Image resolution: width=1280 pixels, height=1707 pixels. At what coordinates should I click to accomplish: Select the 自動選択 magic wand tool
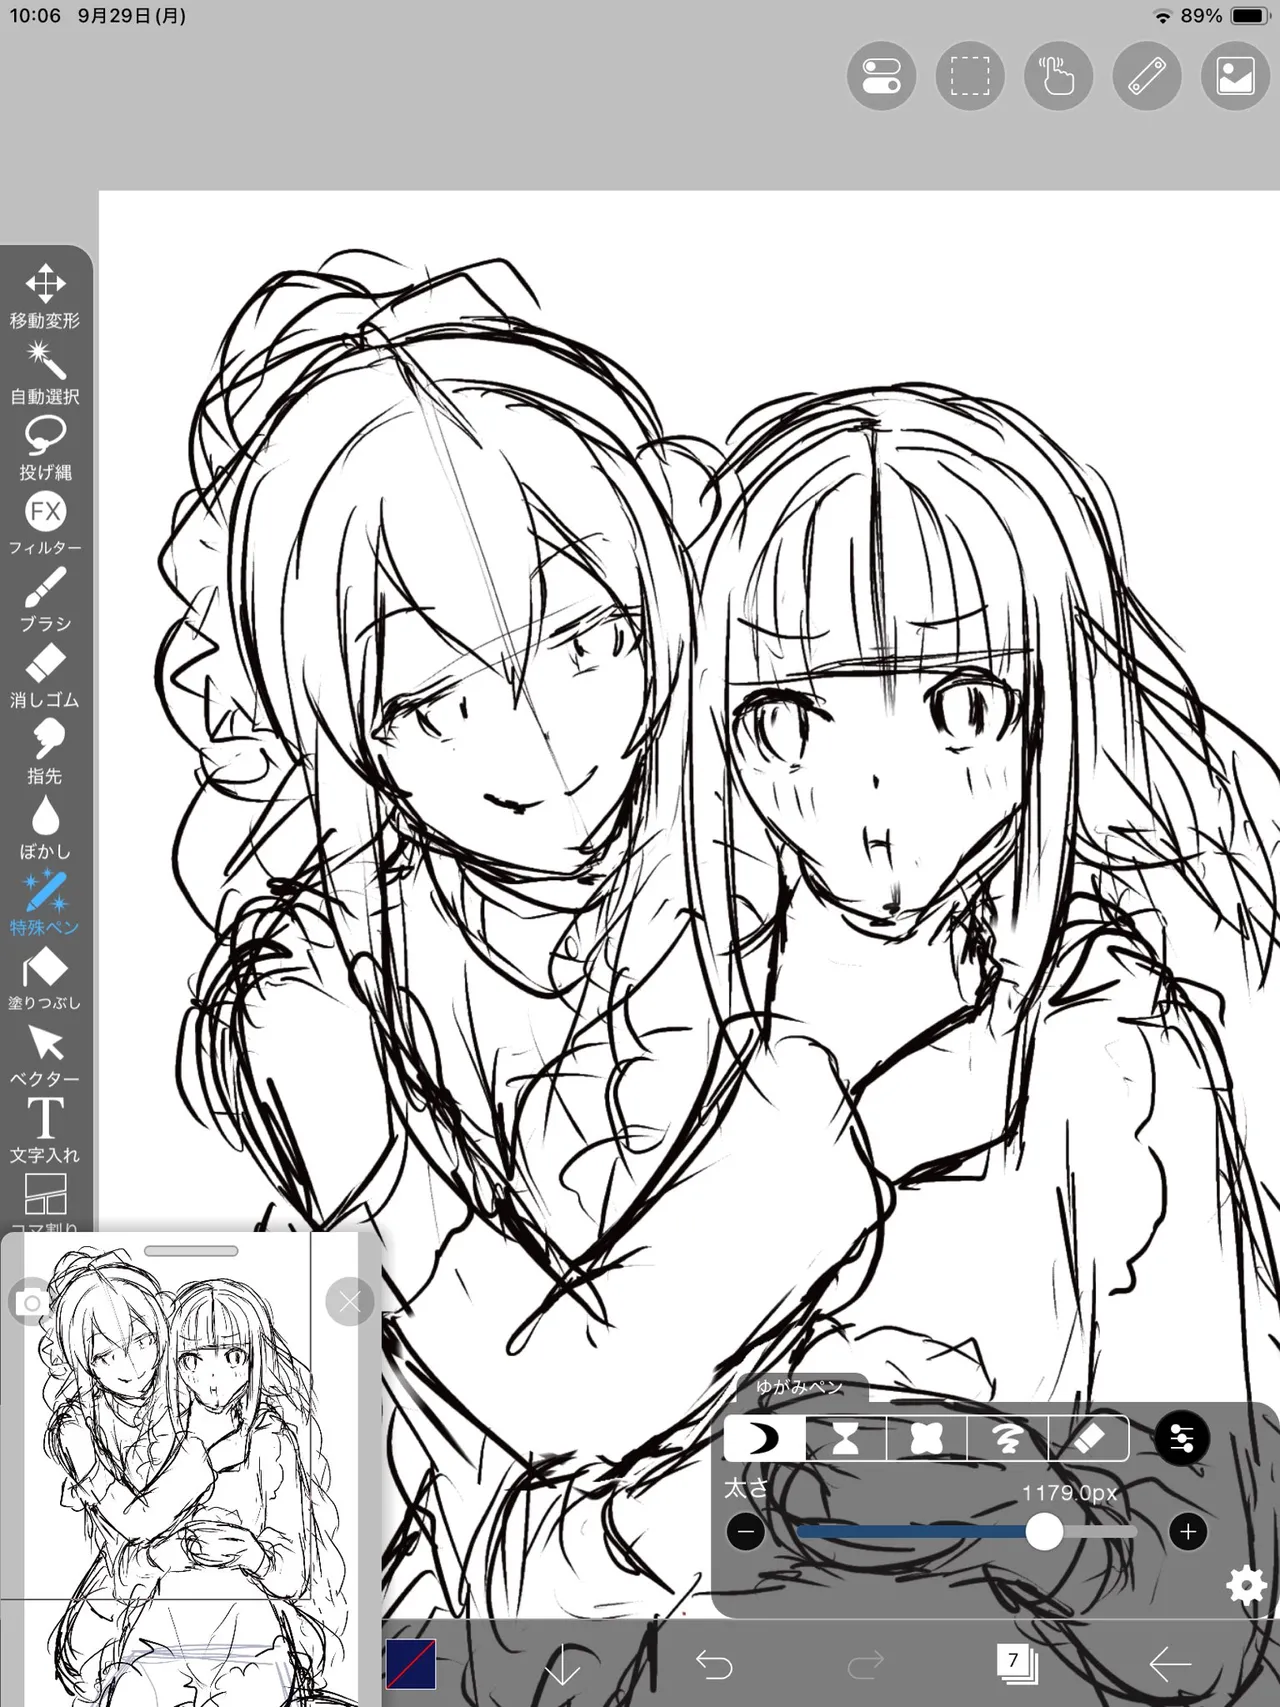(45, 372)
